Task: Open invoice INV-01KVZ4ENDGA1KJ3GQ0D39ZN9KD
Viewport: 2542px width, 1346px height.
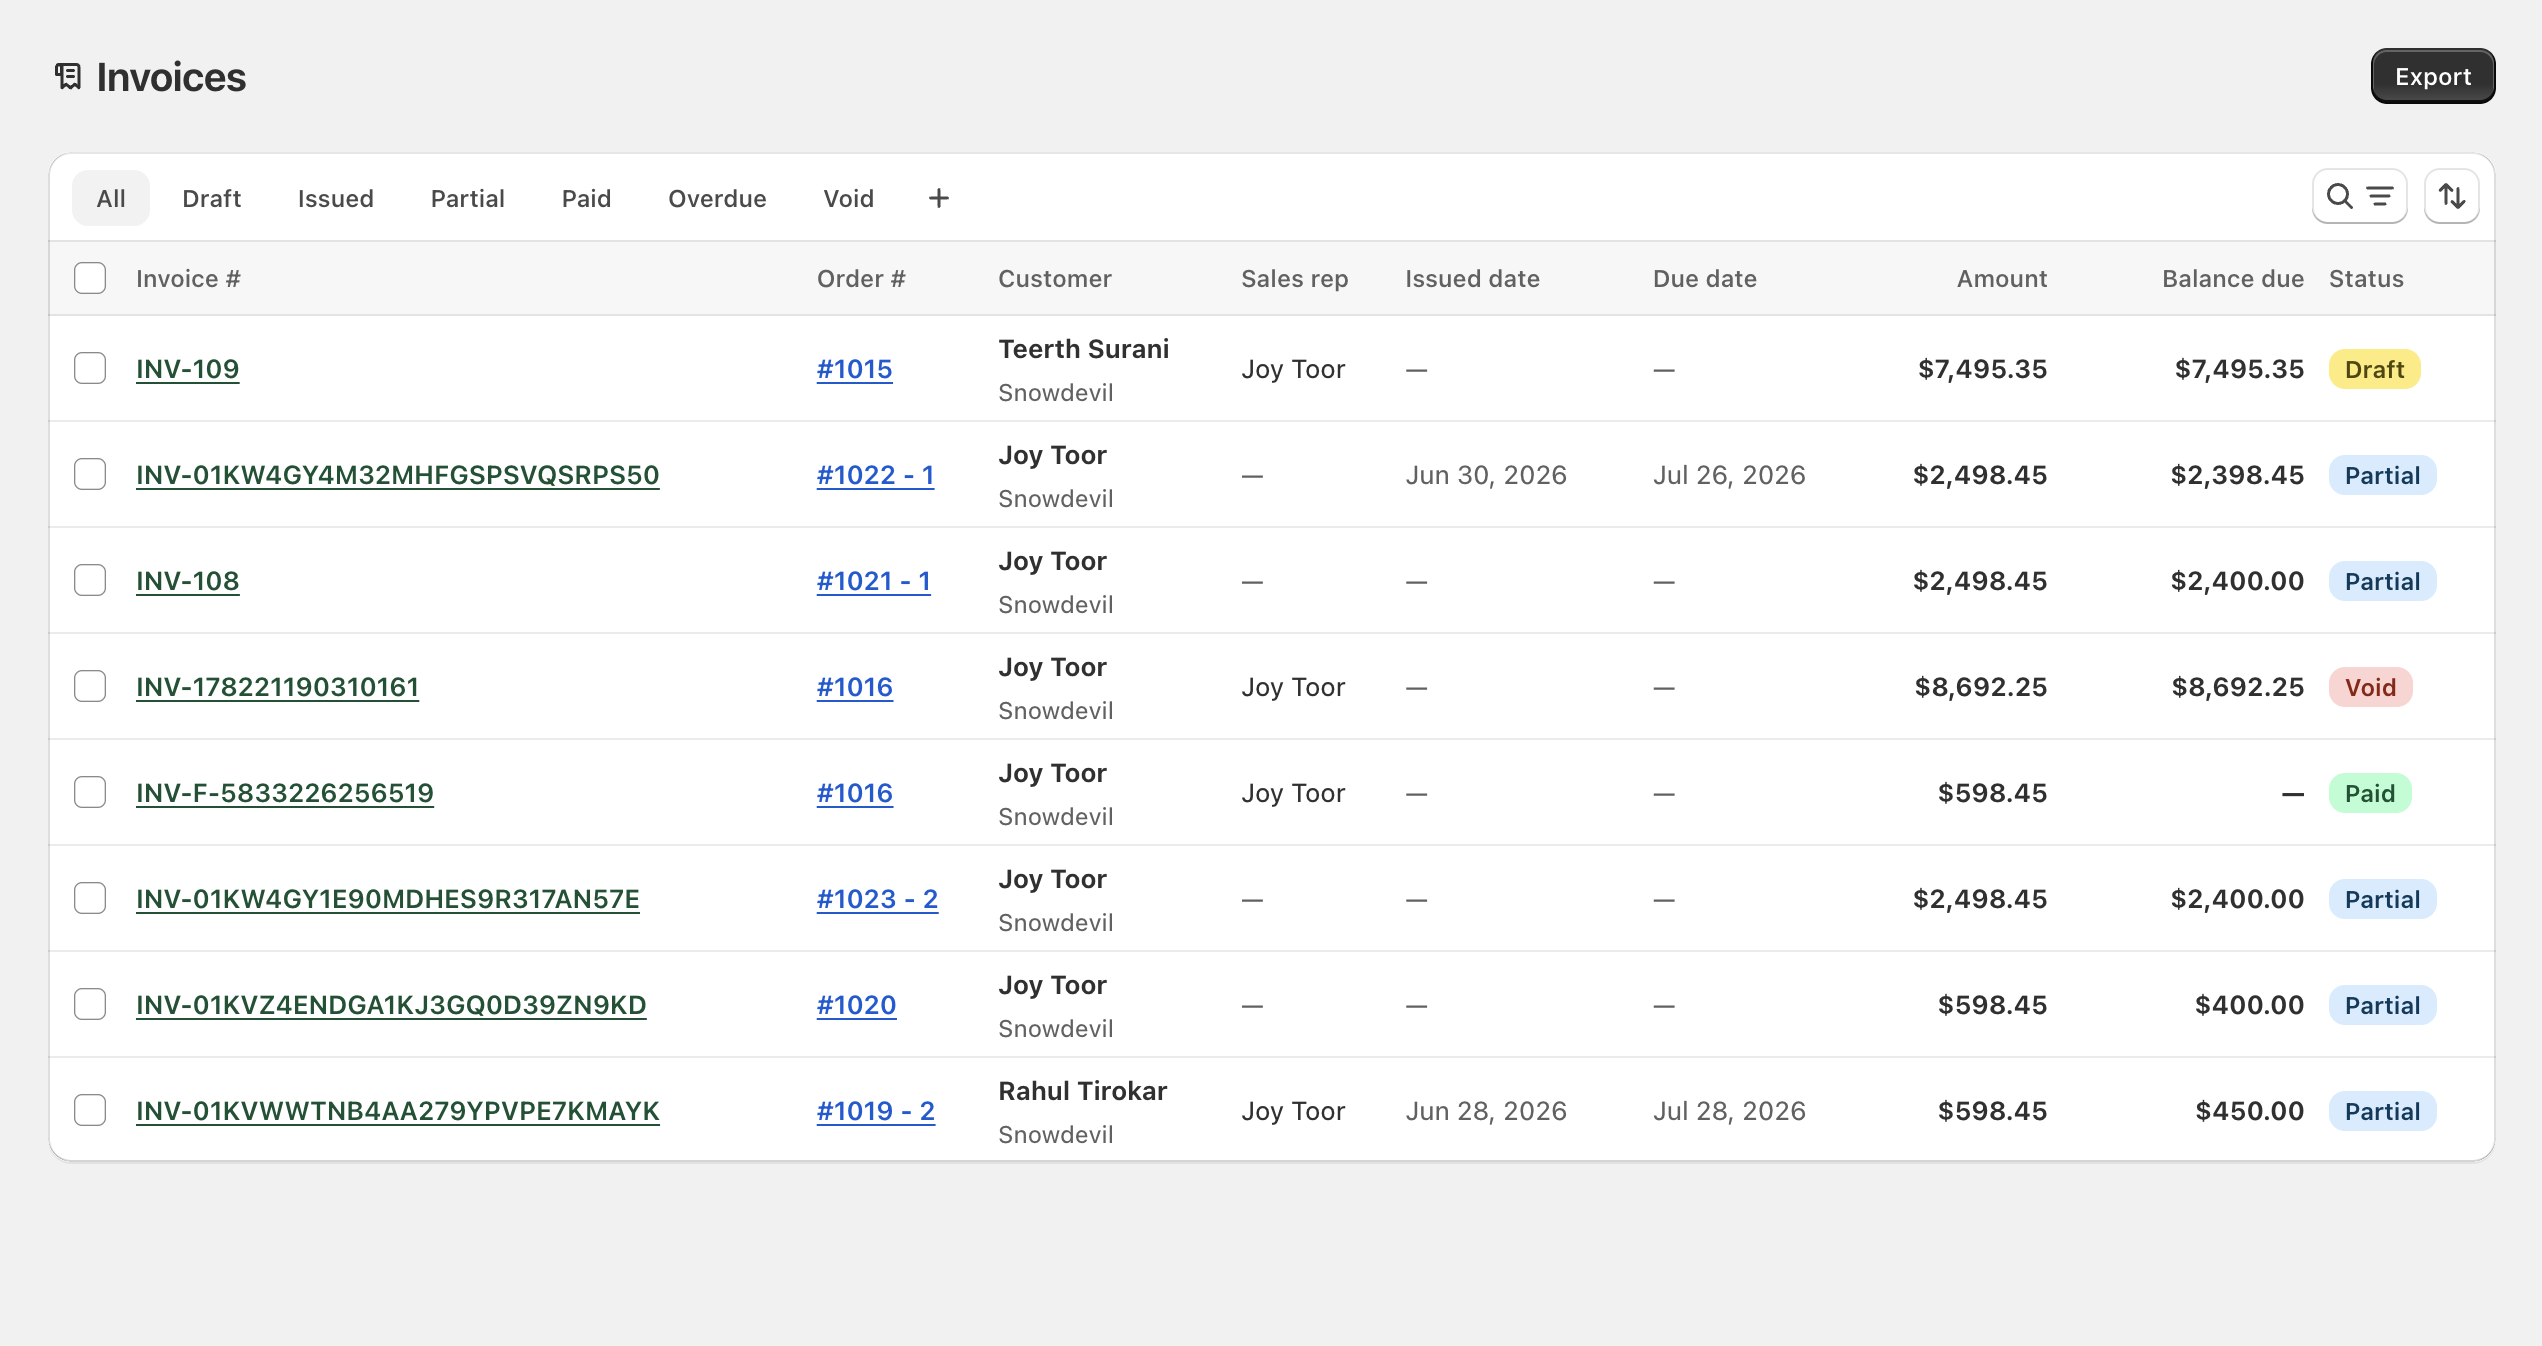Action: [391, 1005]
